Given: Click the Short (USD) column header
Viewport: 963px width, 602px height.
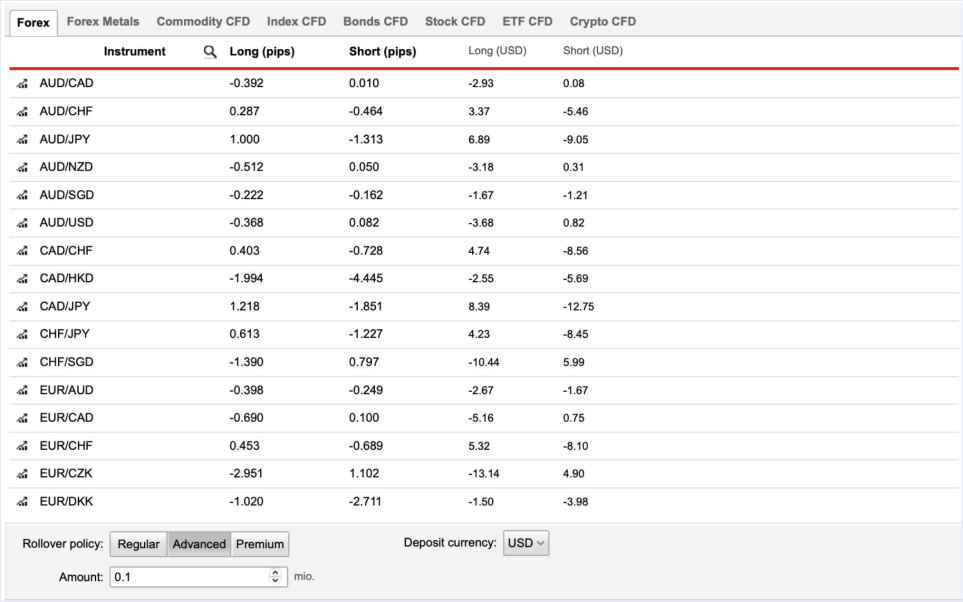Looking at the screenshot, I should click(593, 51).
